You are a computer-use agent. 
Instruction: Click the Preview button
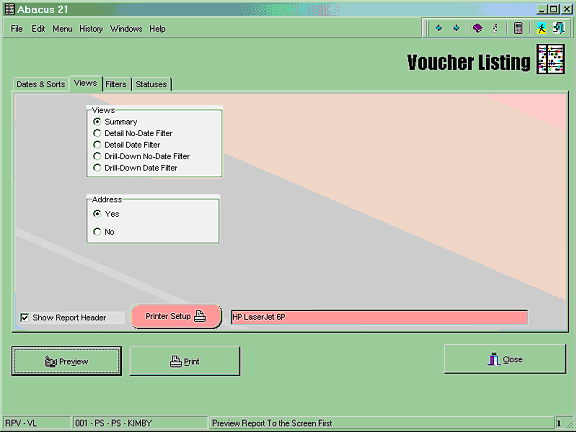[x=66, y=361]
